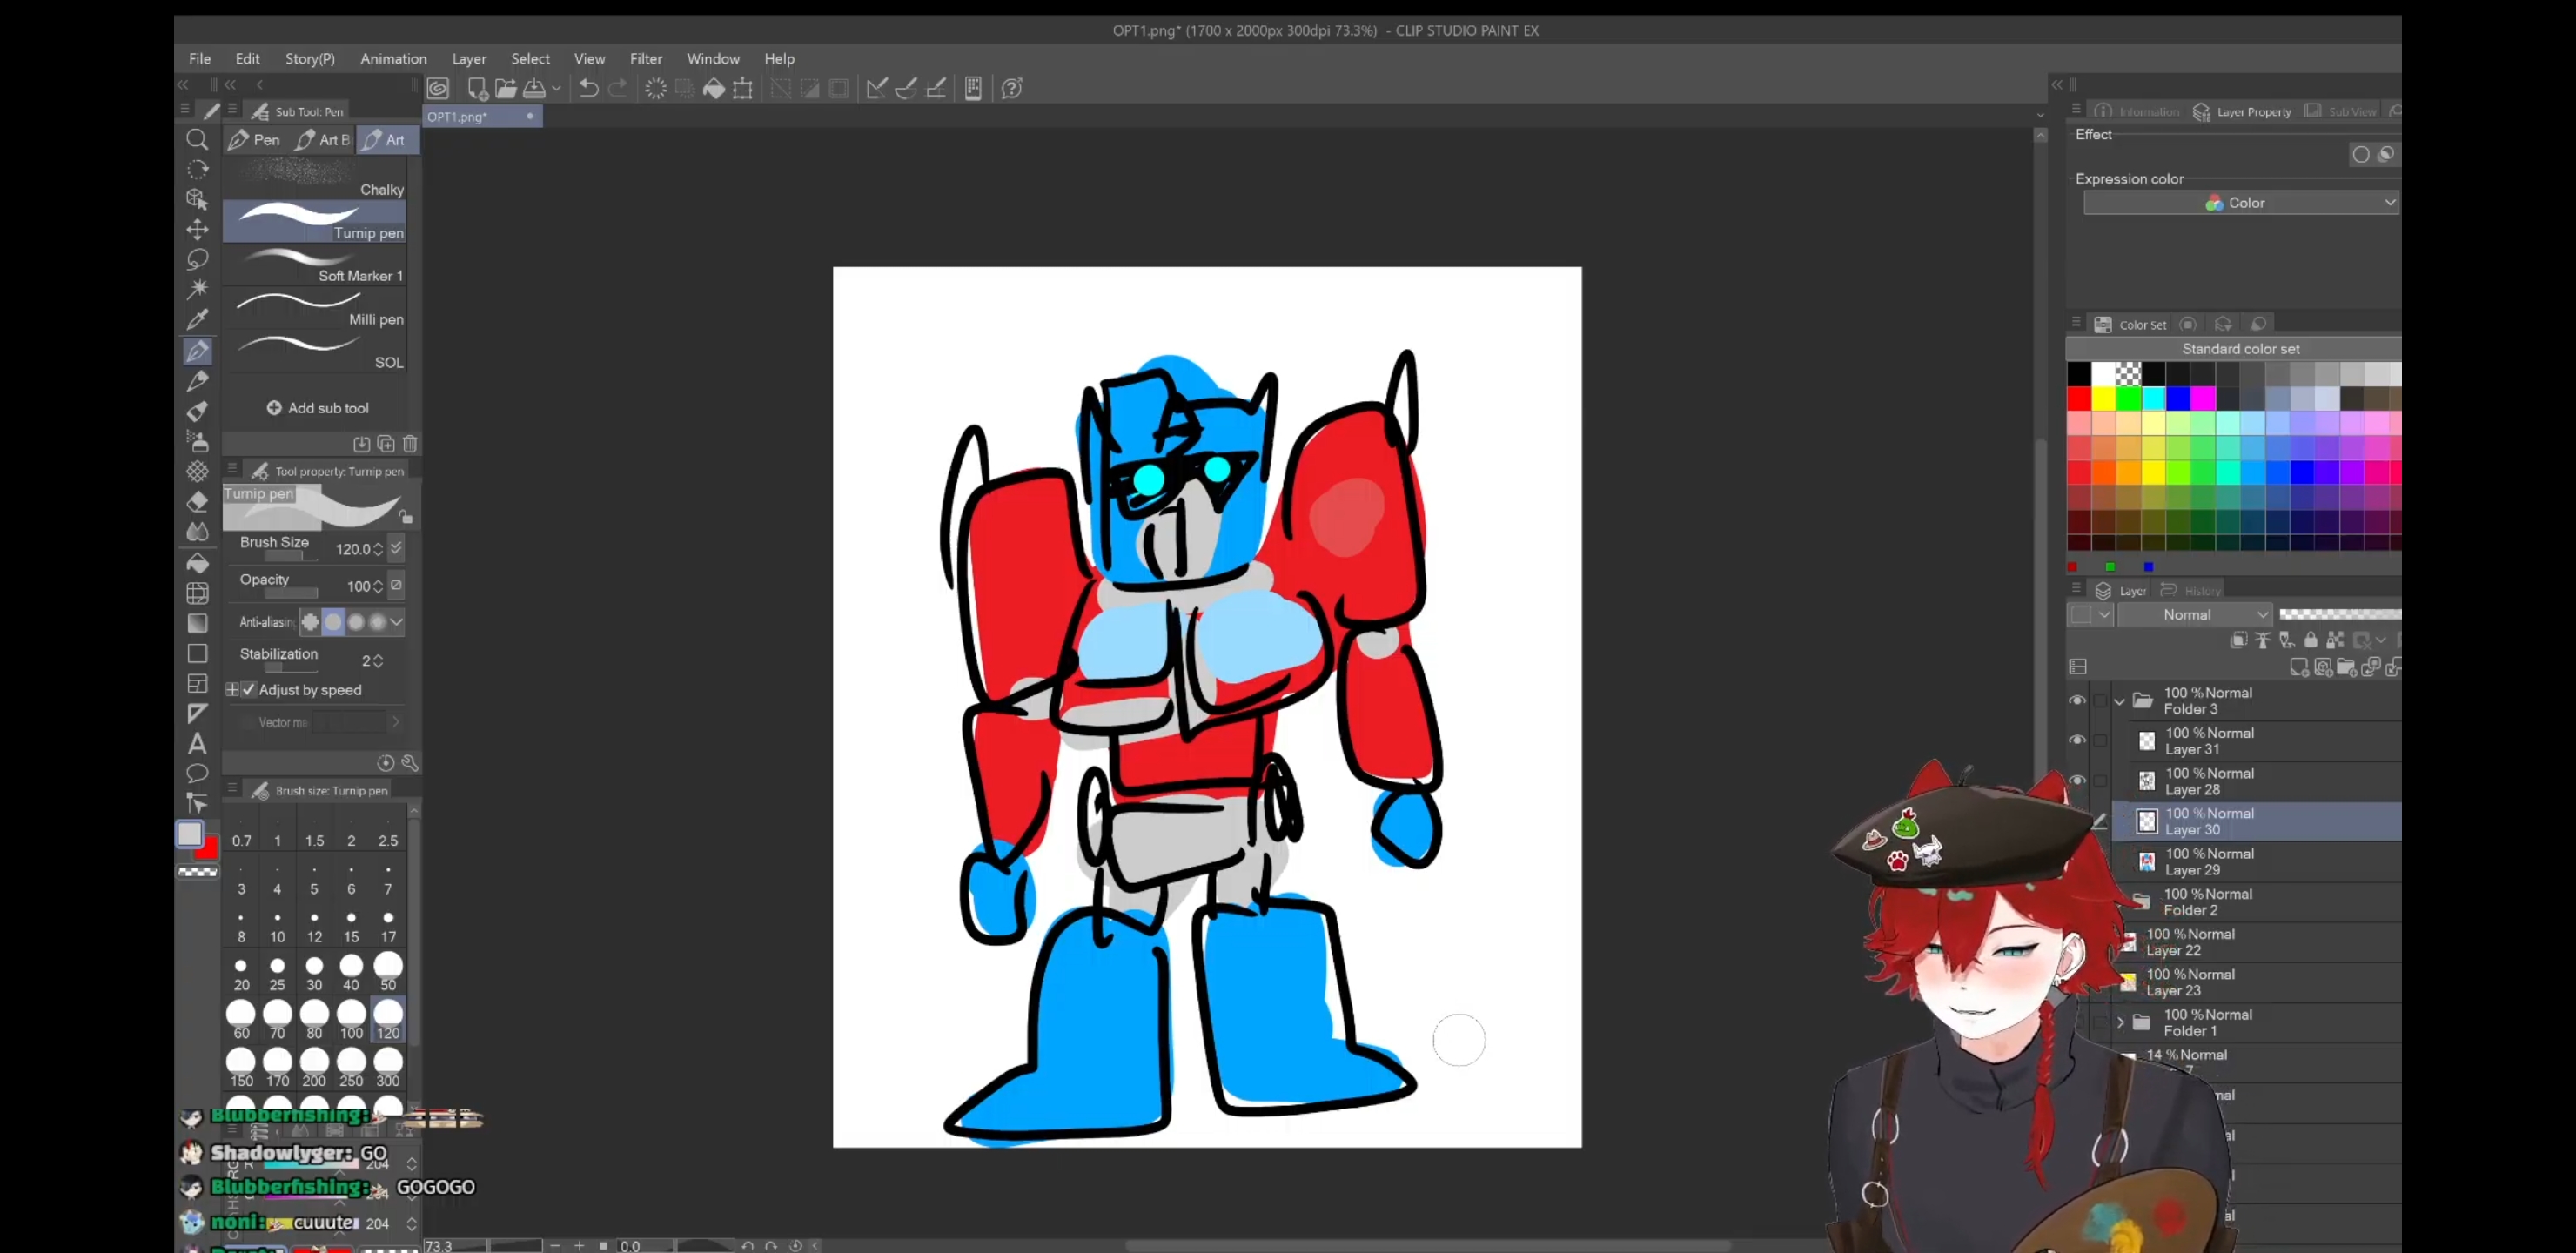Open the File menu
Image resolution: width=2576 pixels, height=1253 pixels.
(200, 59)
